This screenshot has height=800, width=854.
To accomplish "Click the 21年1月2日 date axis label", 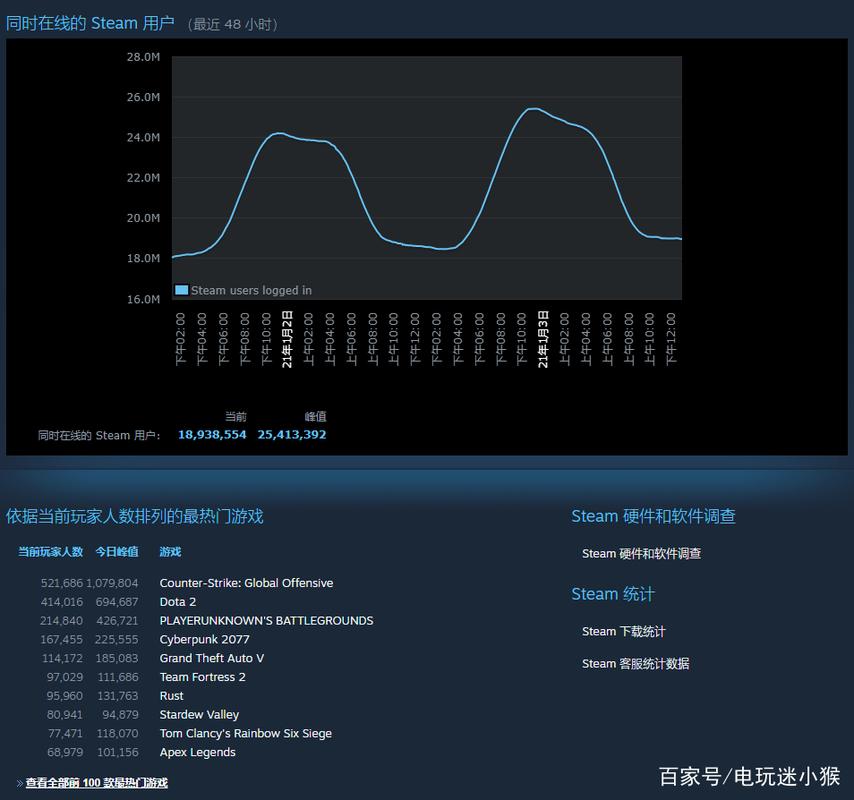I will click(x=287, y=339).
